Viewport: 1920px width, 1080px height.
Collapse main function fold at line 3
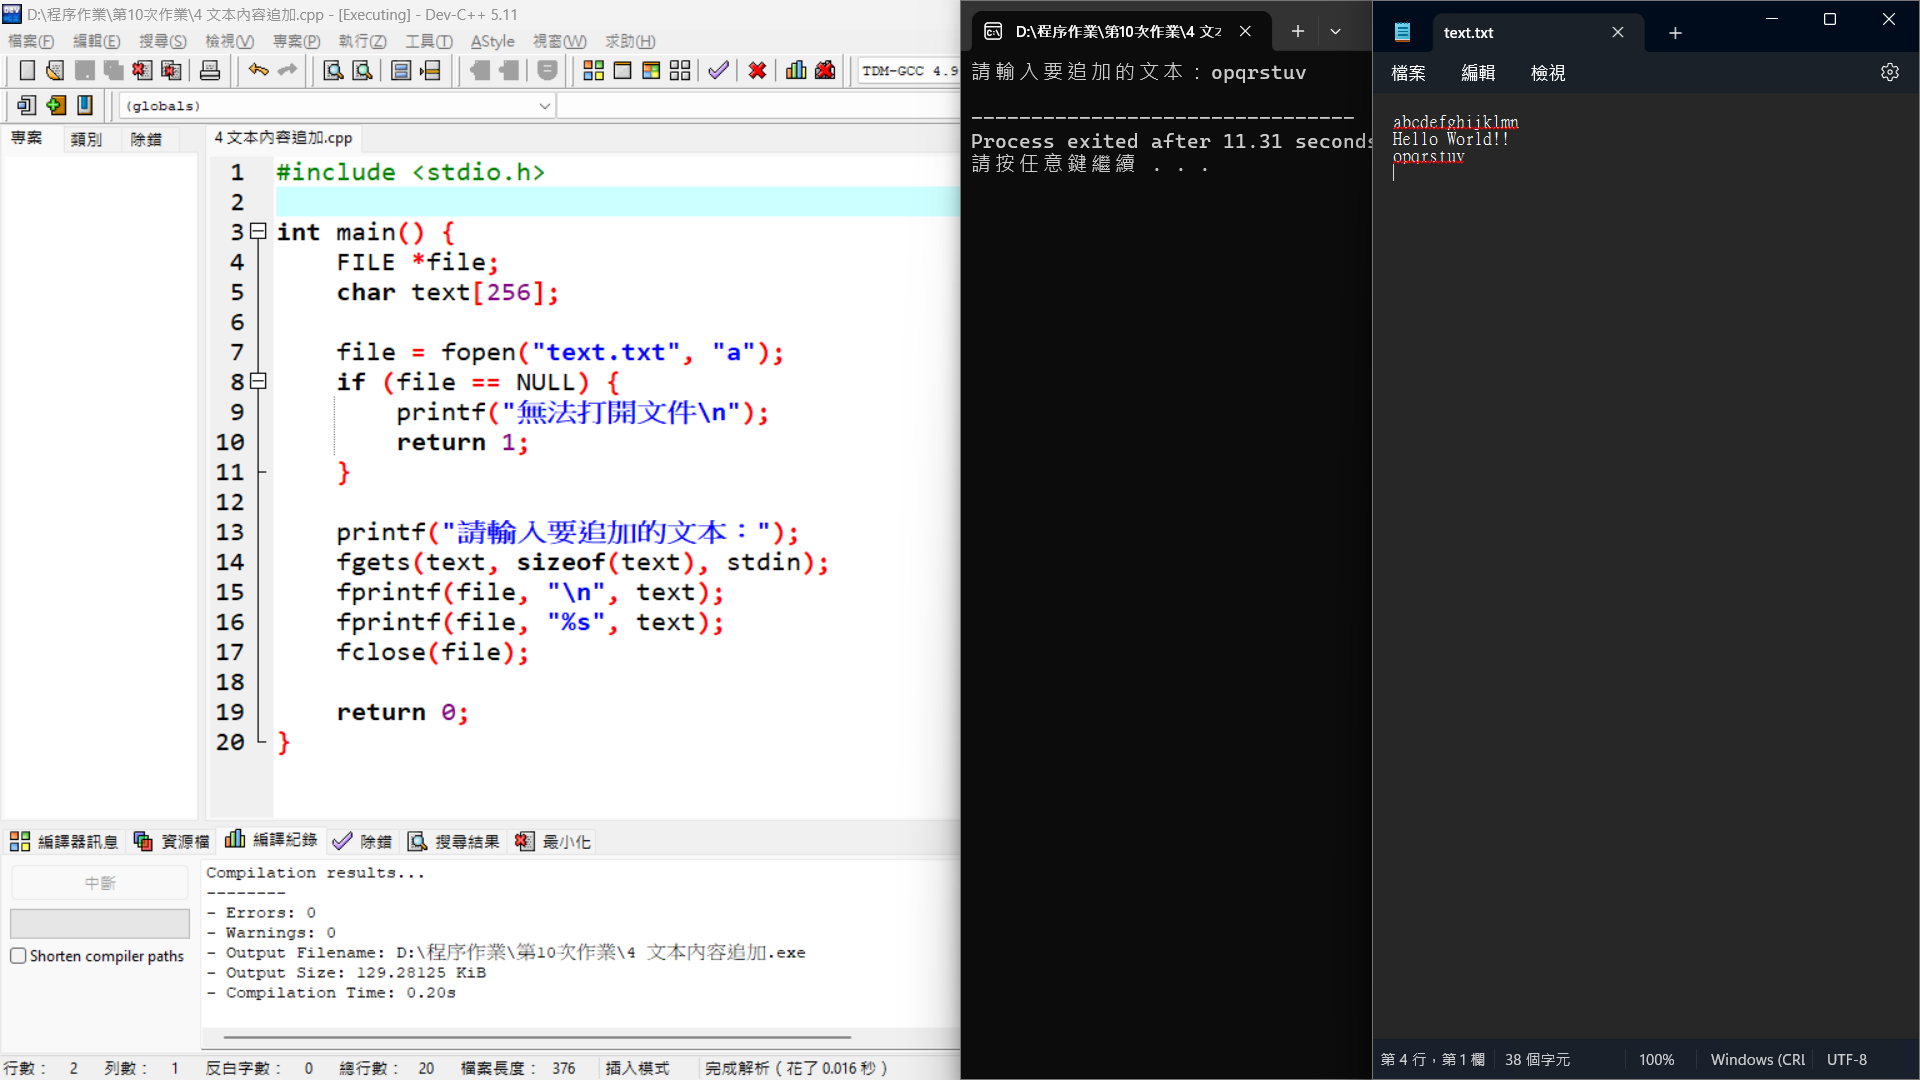pos(258,232)
